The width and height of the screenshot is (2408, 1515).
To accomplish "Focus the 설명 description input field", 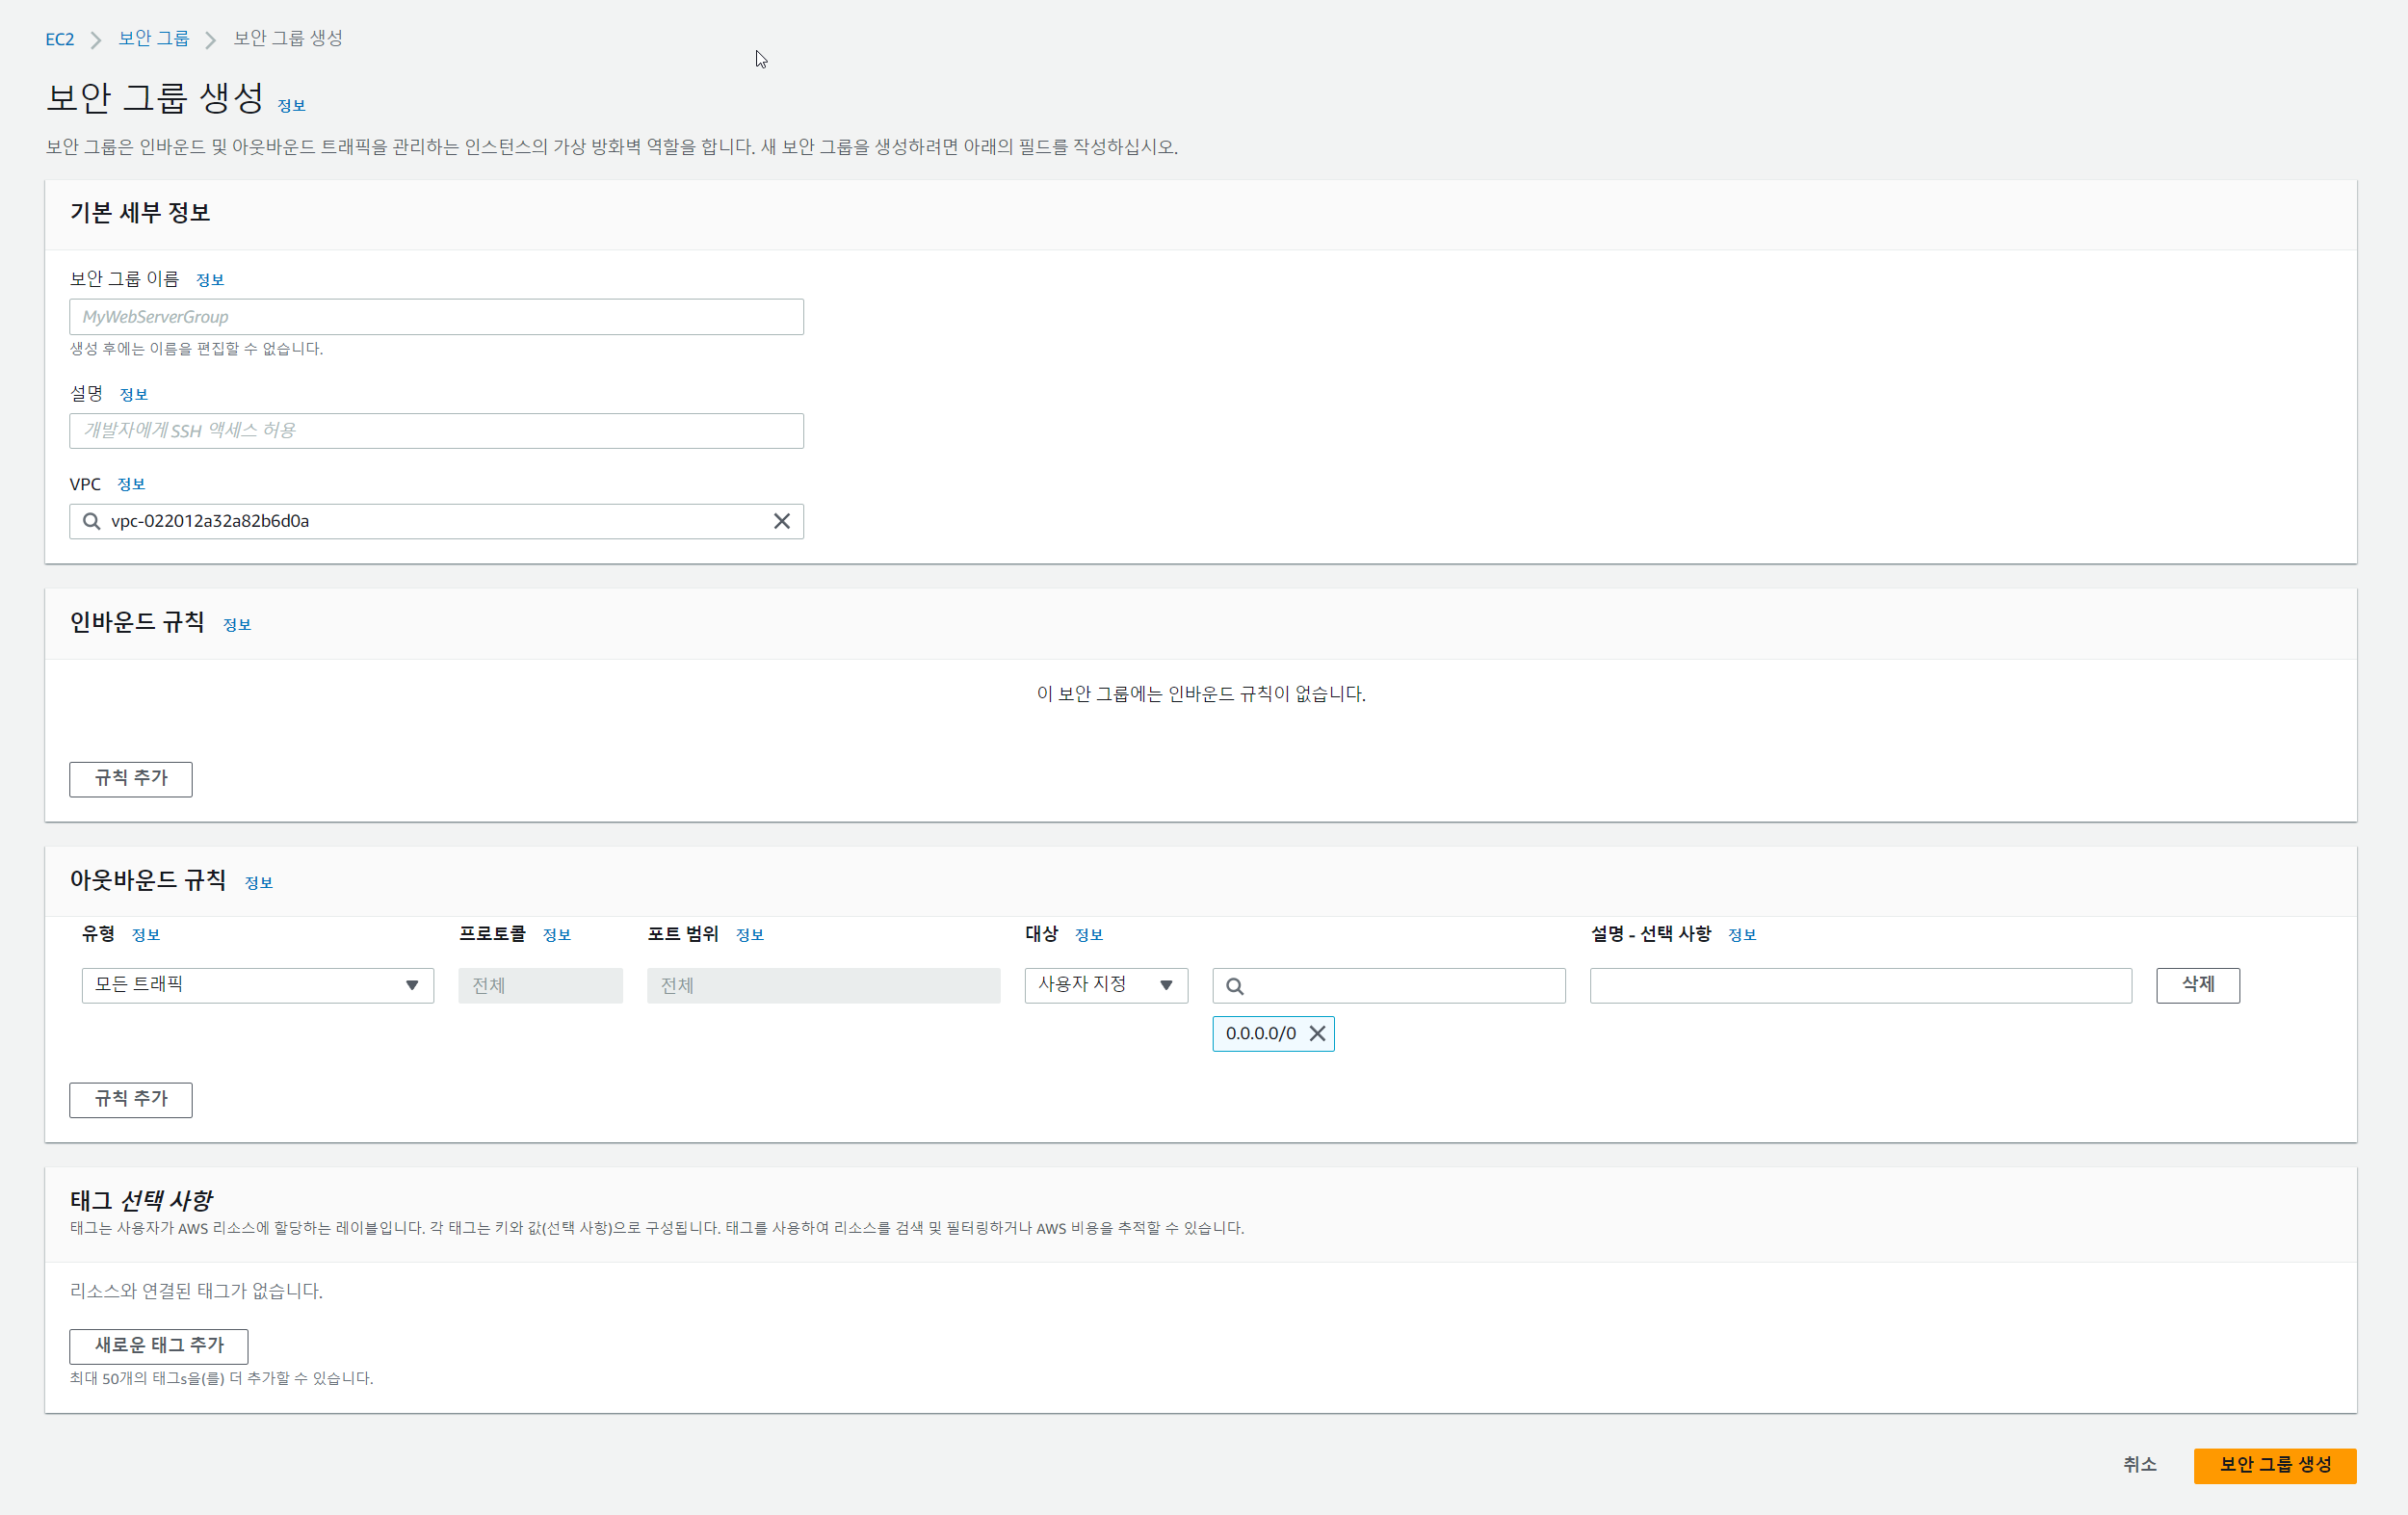I will pyautogui.click(x=436, y=431).
